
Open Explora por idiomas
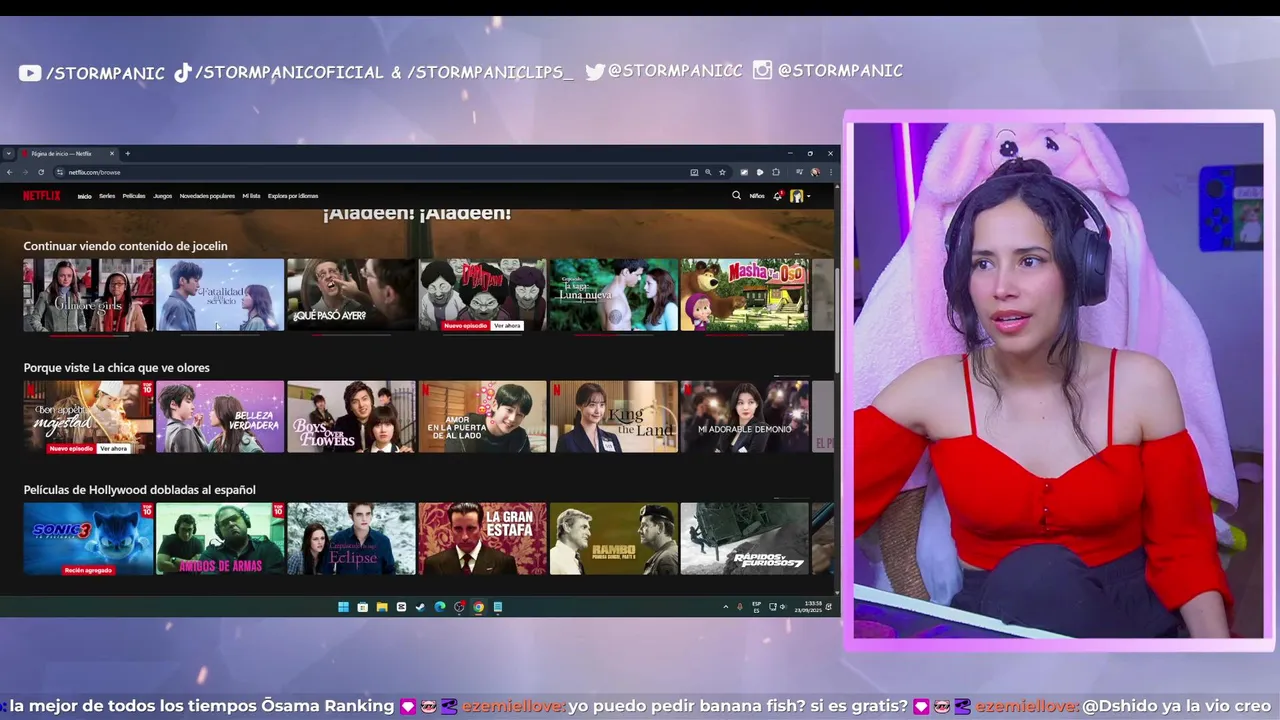coord(293,196)
